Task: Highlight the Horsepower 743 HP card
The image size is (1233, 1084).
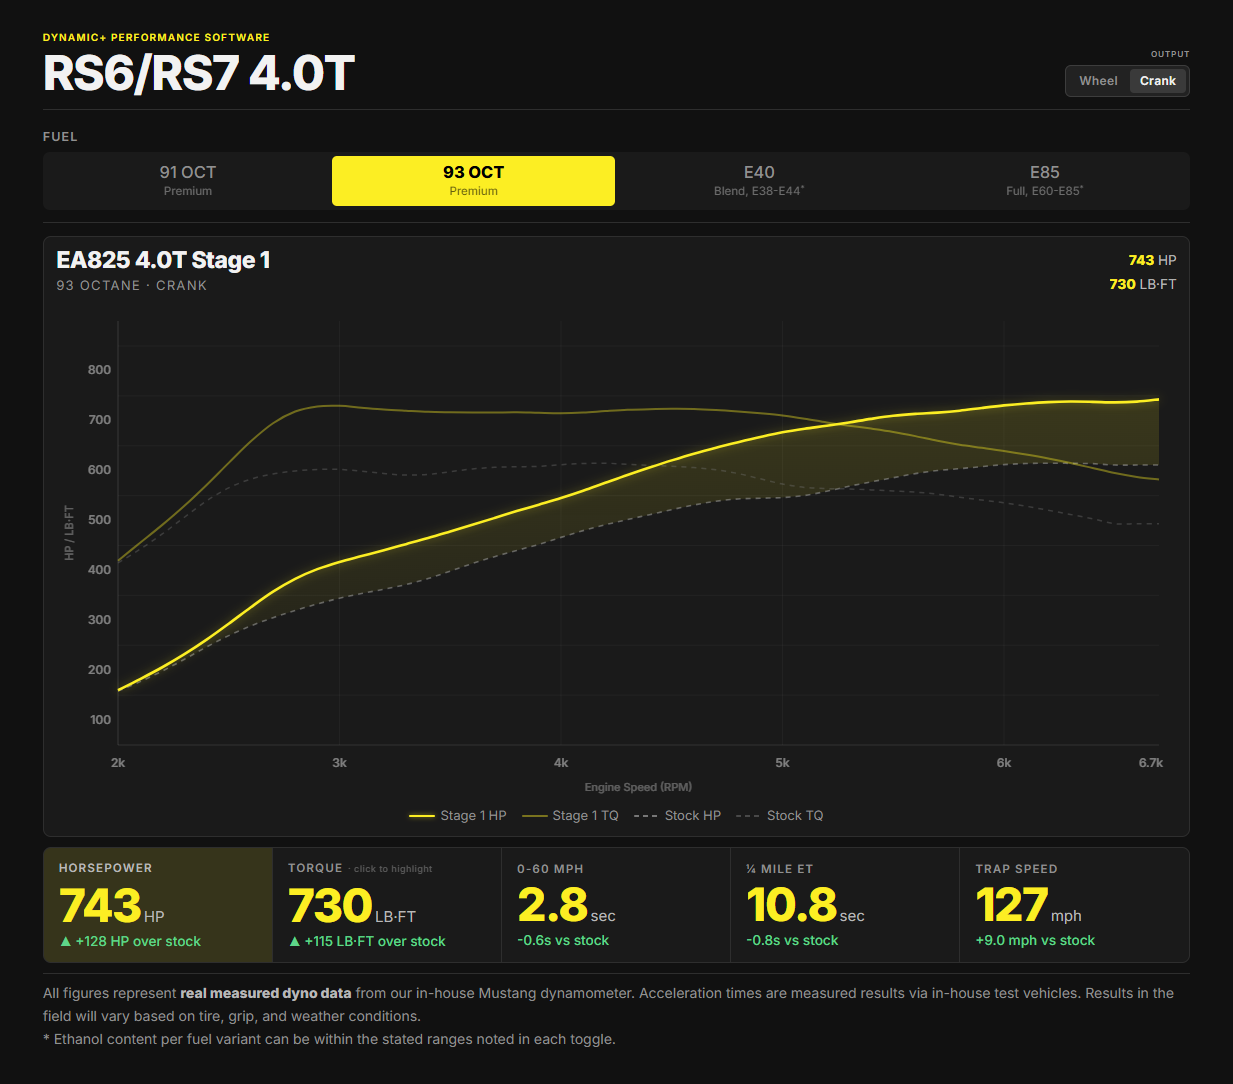Action: click(158, 905)
